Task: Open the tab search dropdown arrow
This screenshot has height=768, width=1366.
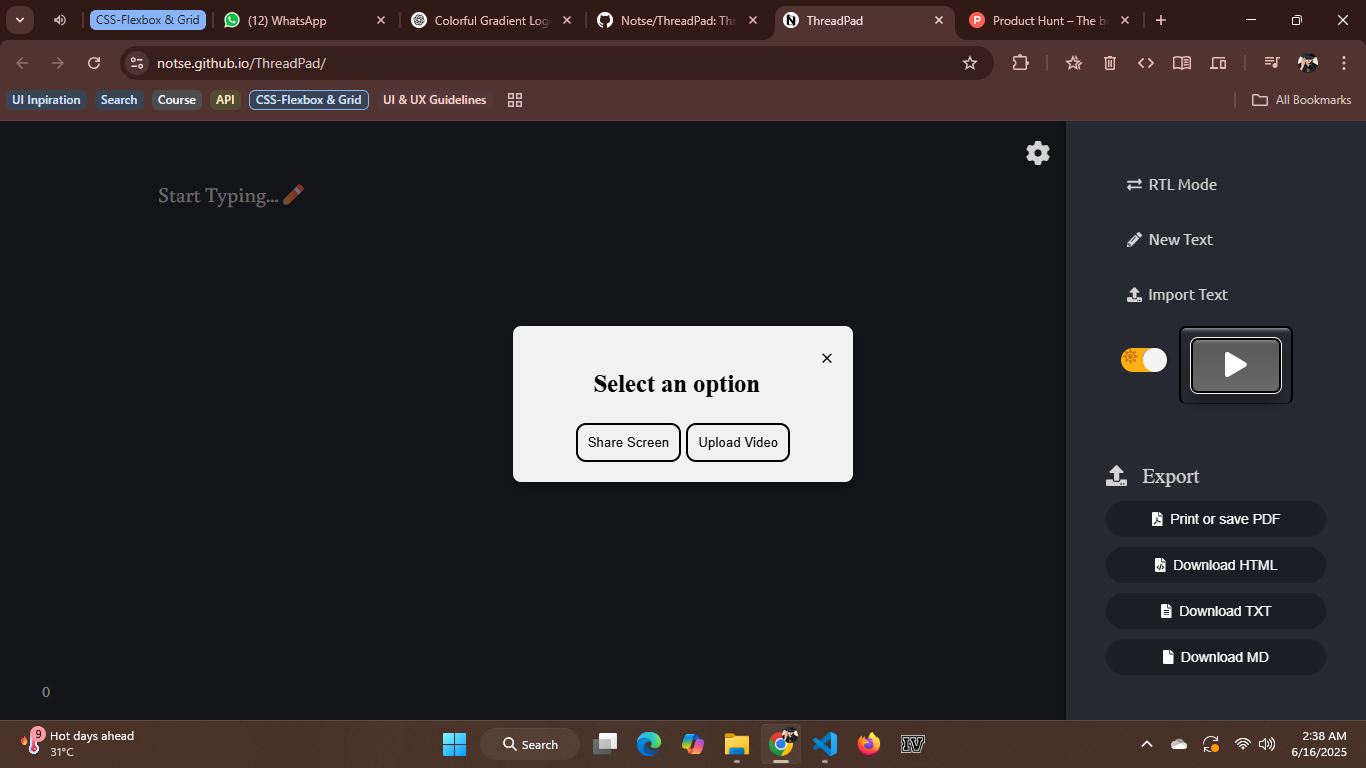Action: (20, 20)
